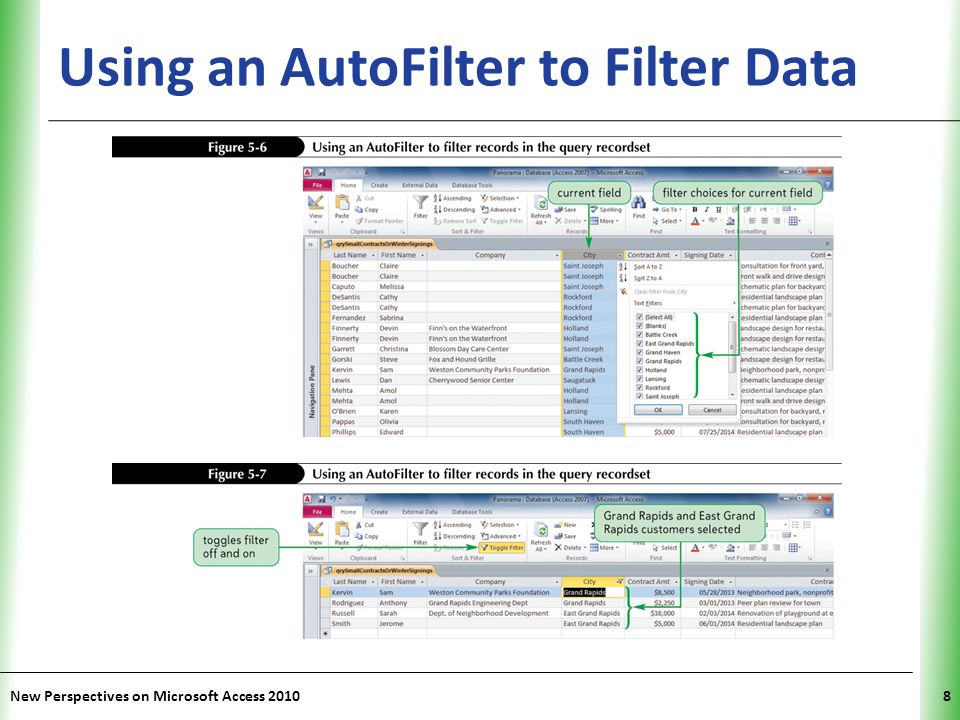The width and height of the screenshot is (960, 720).
Task: Click the View icon in Figure 5-6 ribbon
Action: pyautogui.click(x=316, y=203)
